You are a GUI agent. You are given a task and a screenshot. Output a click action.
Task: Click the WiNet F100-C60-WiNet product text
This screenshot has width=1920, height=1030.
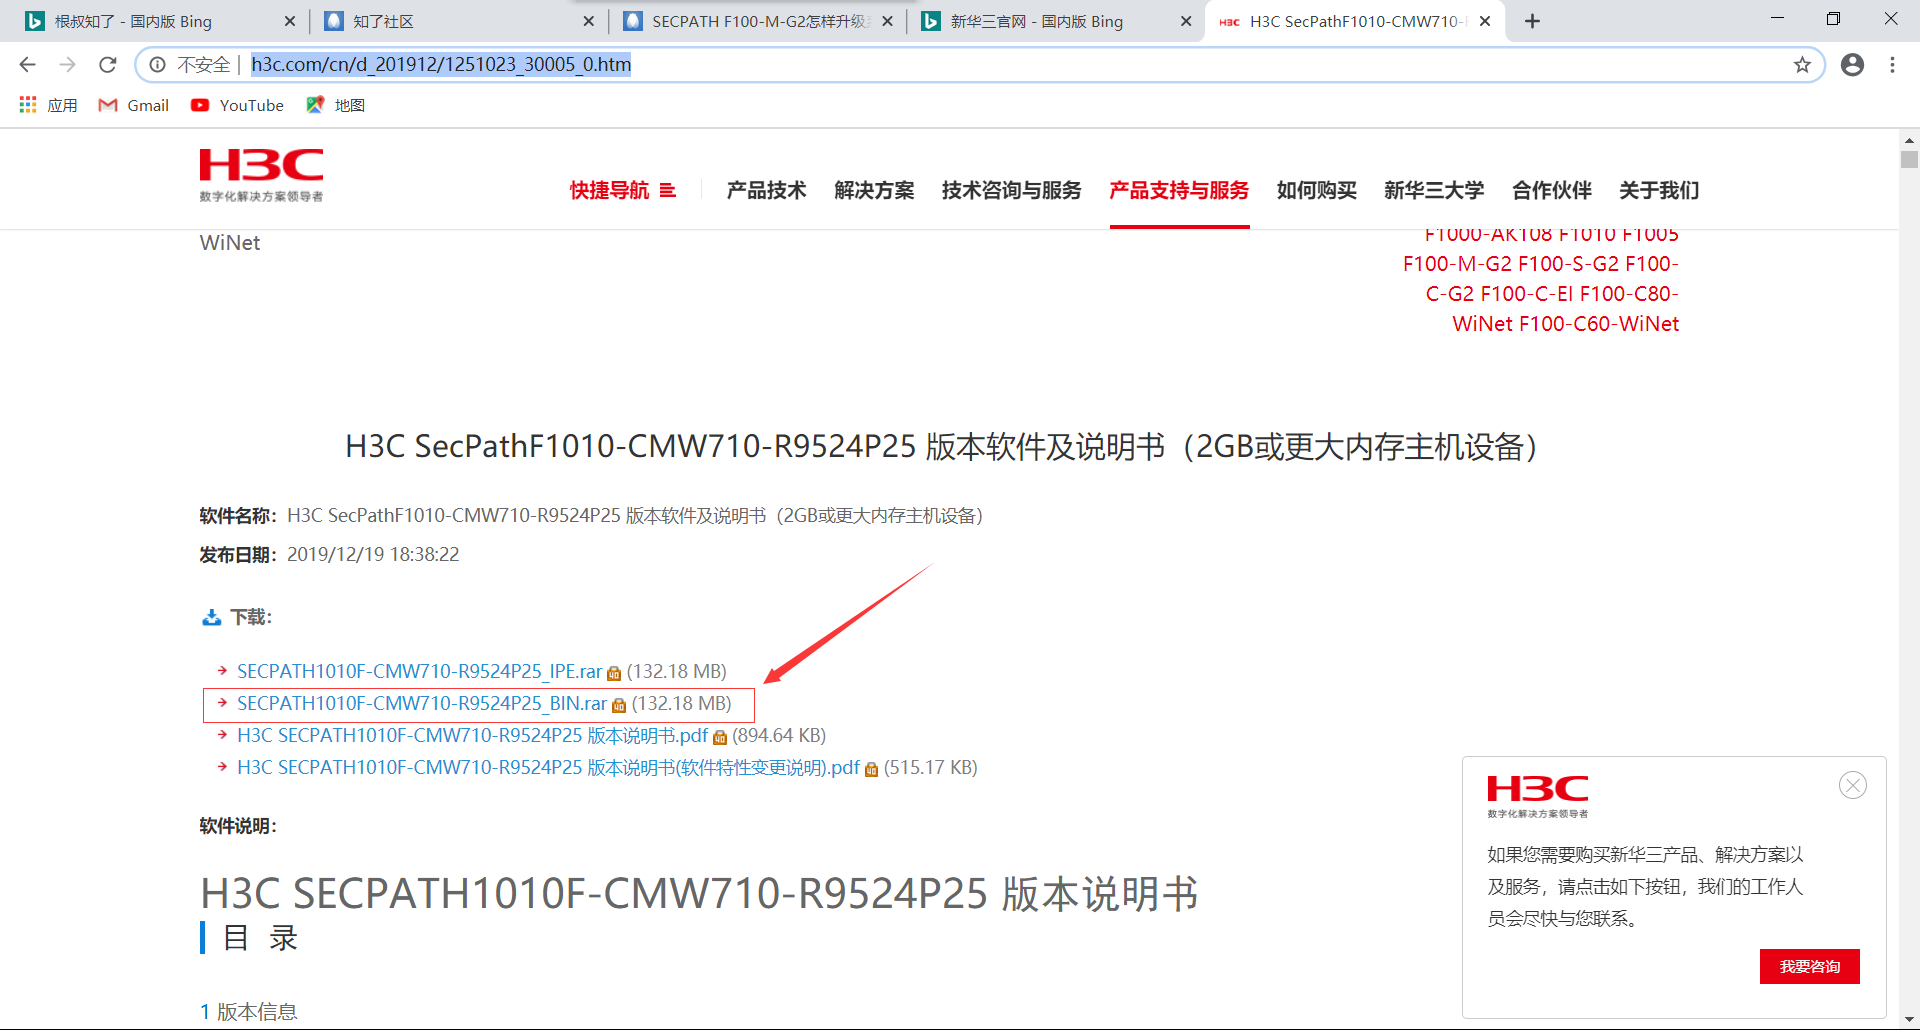[x=1565, y=324]
